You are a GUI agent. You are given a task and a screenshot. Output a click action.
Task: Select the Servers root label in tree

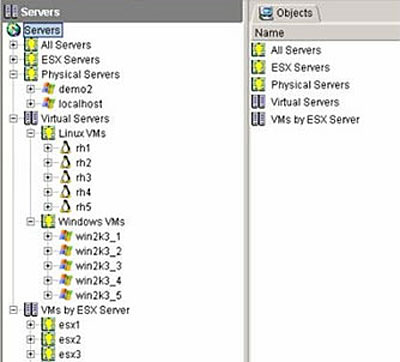click(x=42, y=30)
